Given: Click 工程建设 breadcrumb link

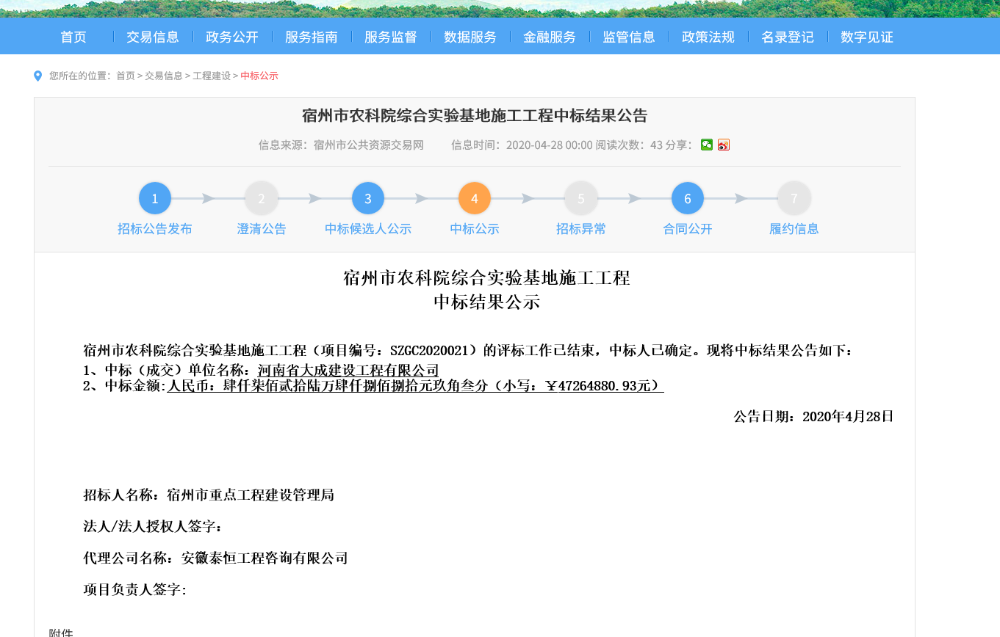Looking at the screenshot, I should pos(212,76).
